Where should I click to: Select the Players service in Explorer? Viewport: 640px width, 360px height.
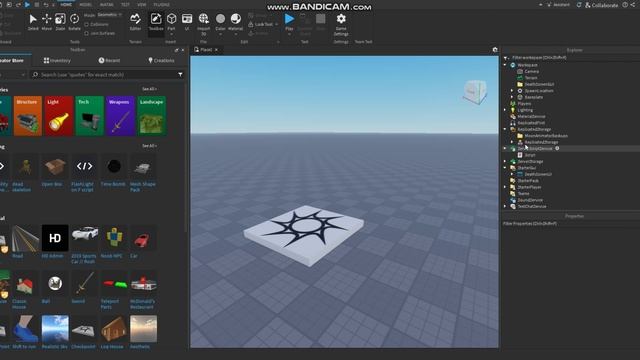[524, 104]
